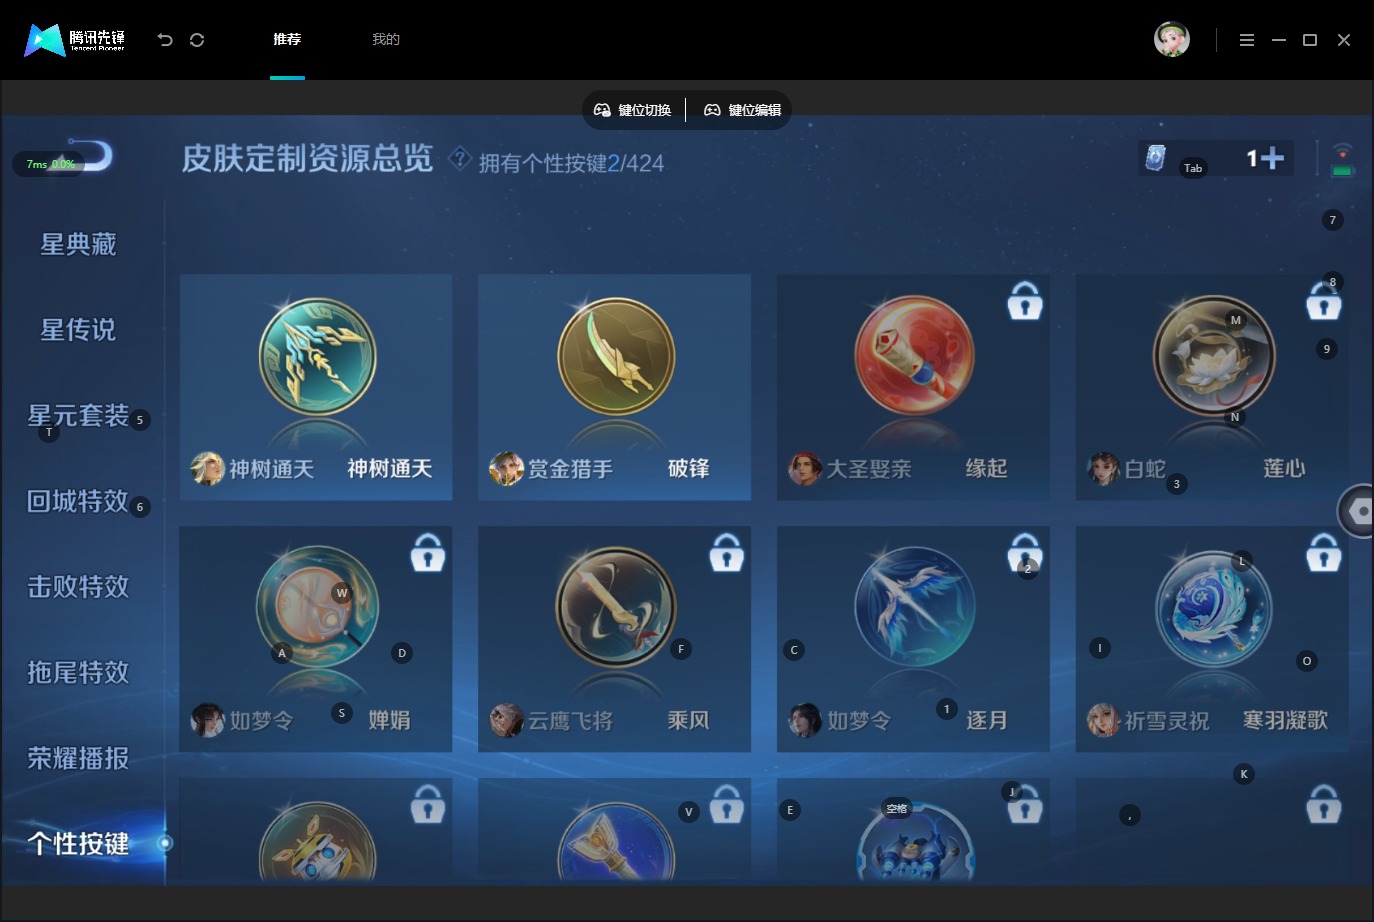Select the 逐月 blue winged key emblem
This screenshot has width=1374, height=922.
point(914,607)
